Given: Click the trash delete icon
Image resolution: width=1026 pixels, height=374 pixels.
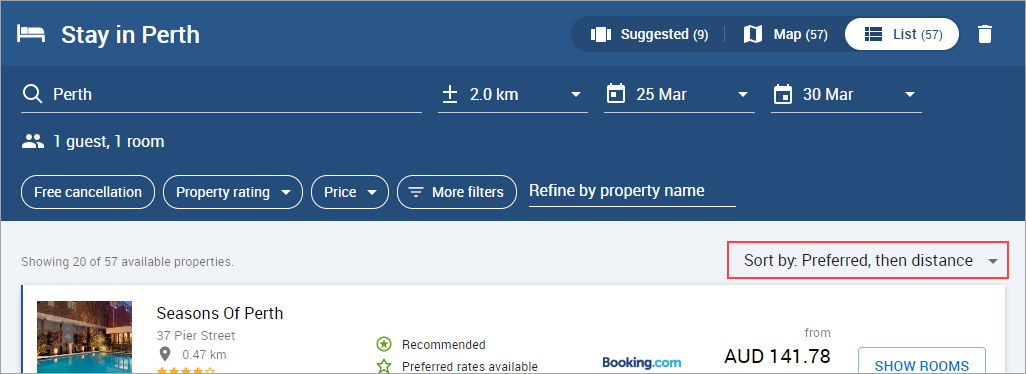Looking at the screenshot, I should click(985, 34).
